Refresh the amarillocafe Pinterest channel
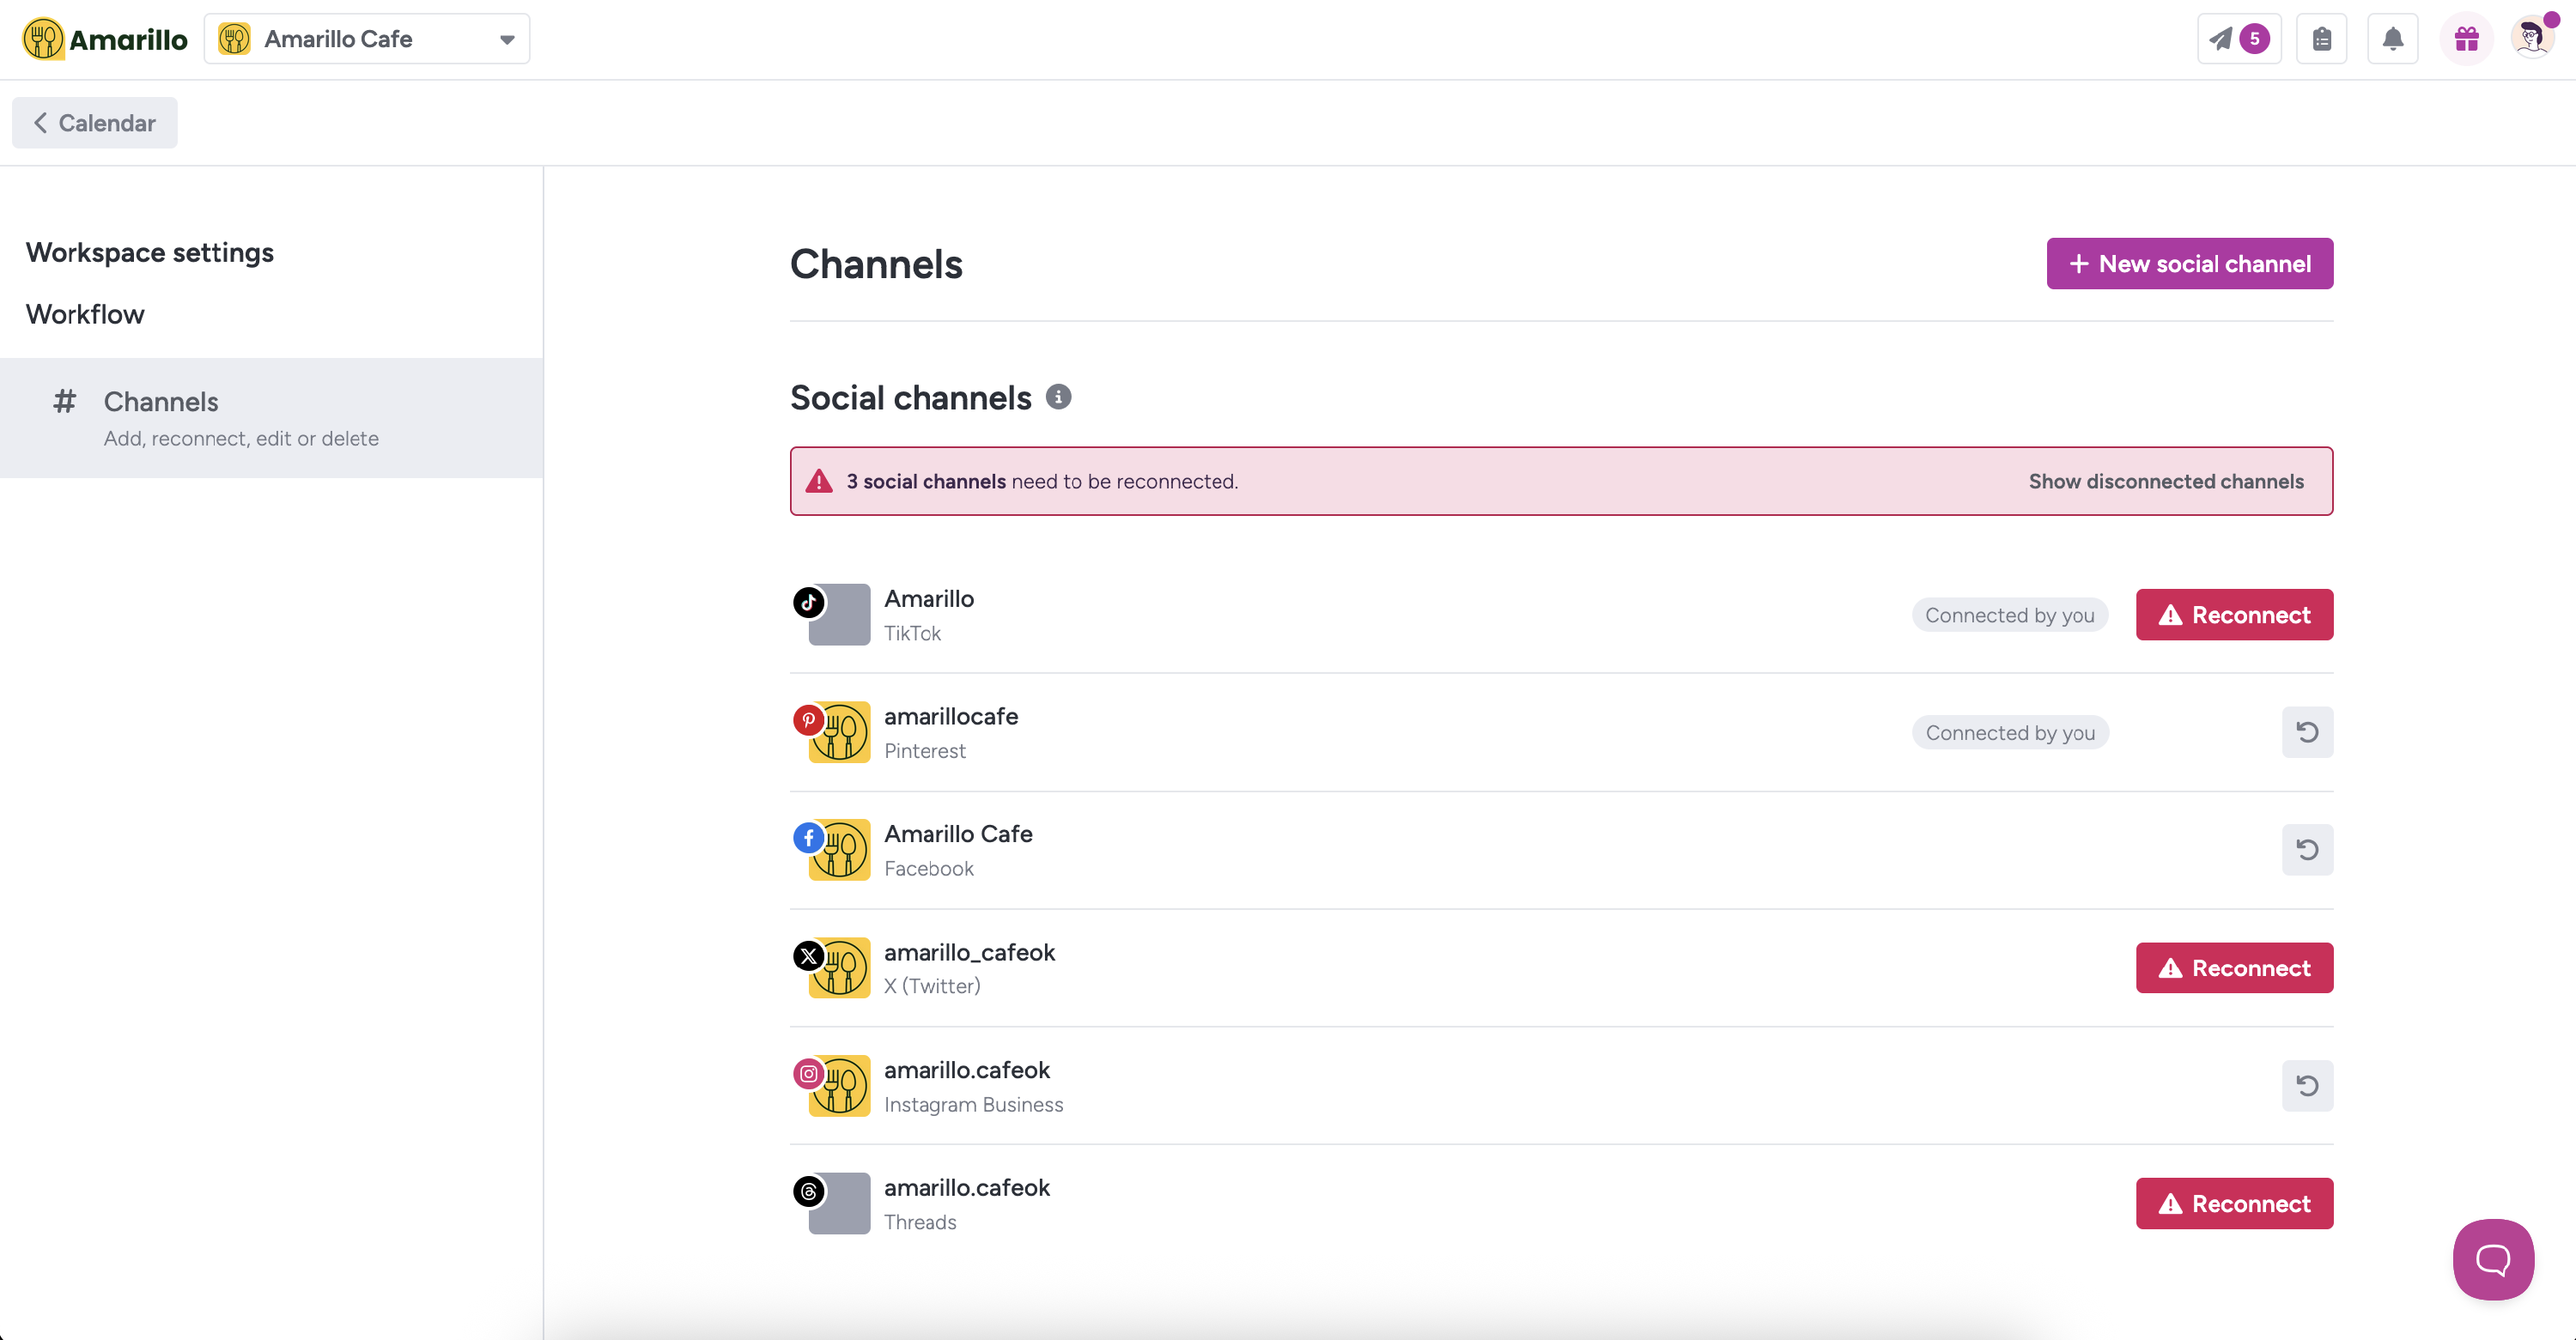 click(x=2306, y=732)
